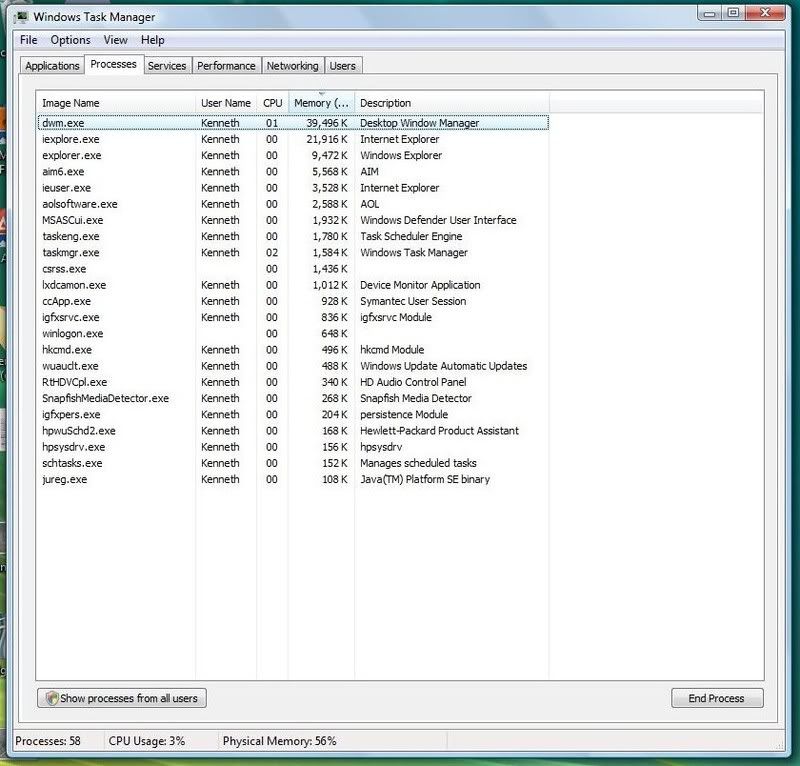Click the 39,496 K memory value

[327, 123]
